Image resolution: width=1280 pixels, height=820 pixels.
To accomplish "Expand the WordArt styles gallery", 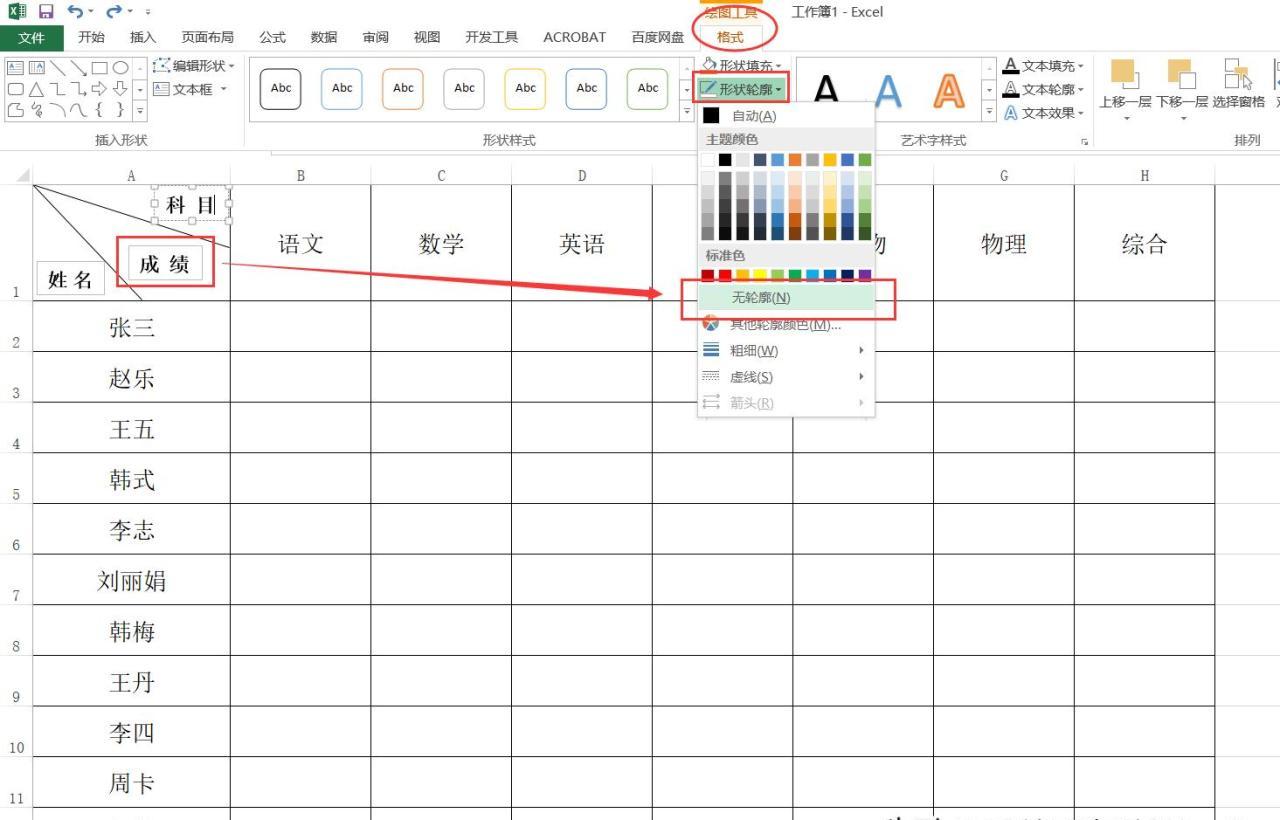I will pyautogui.click(x=990, y=113).
